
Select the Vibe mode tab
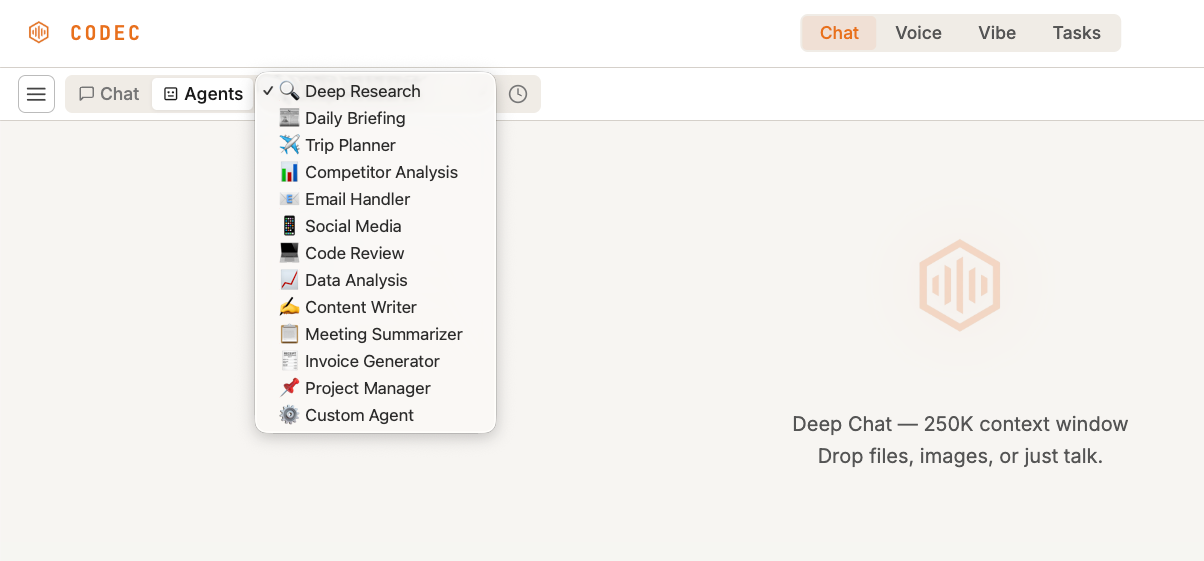pyautogui.click(x=997, y=33)
